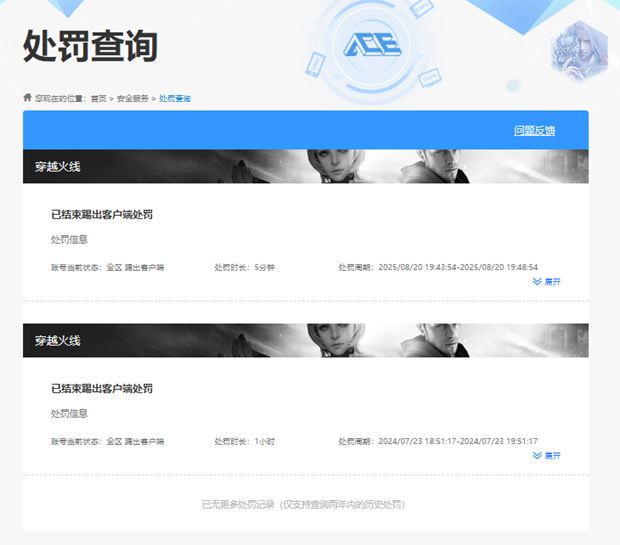Expand the 1小时 penalty record with 展开
This screenshot has height=545, width=620.
546,456
